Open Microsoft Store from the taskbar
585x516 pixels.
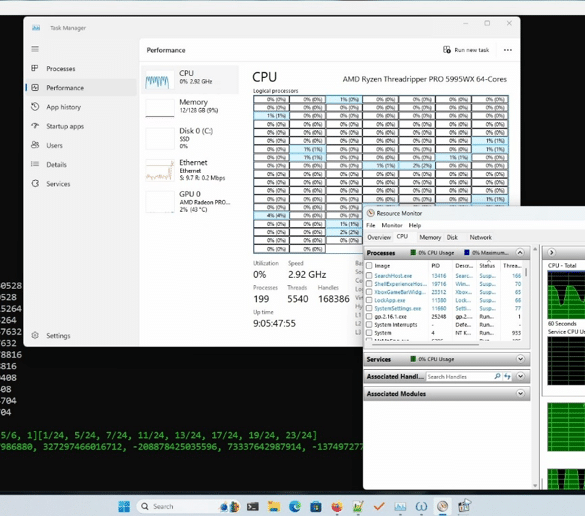click(316, 506)
